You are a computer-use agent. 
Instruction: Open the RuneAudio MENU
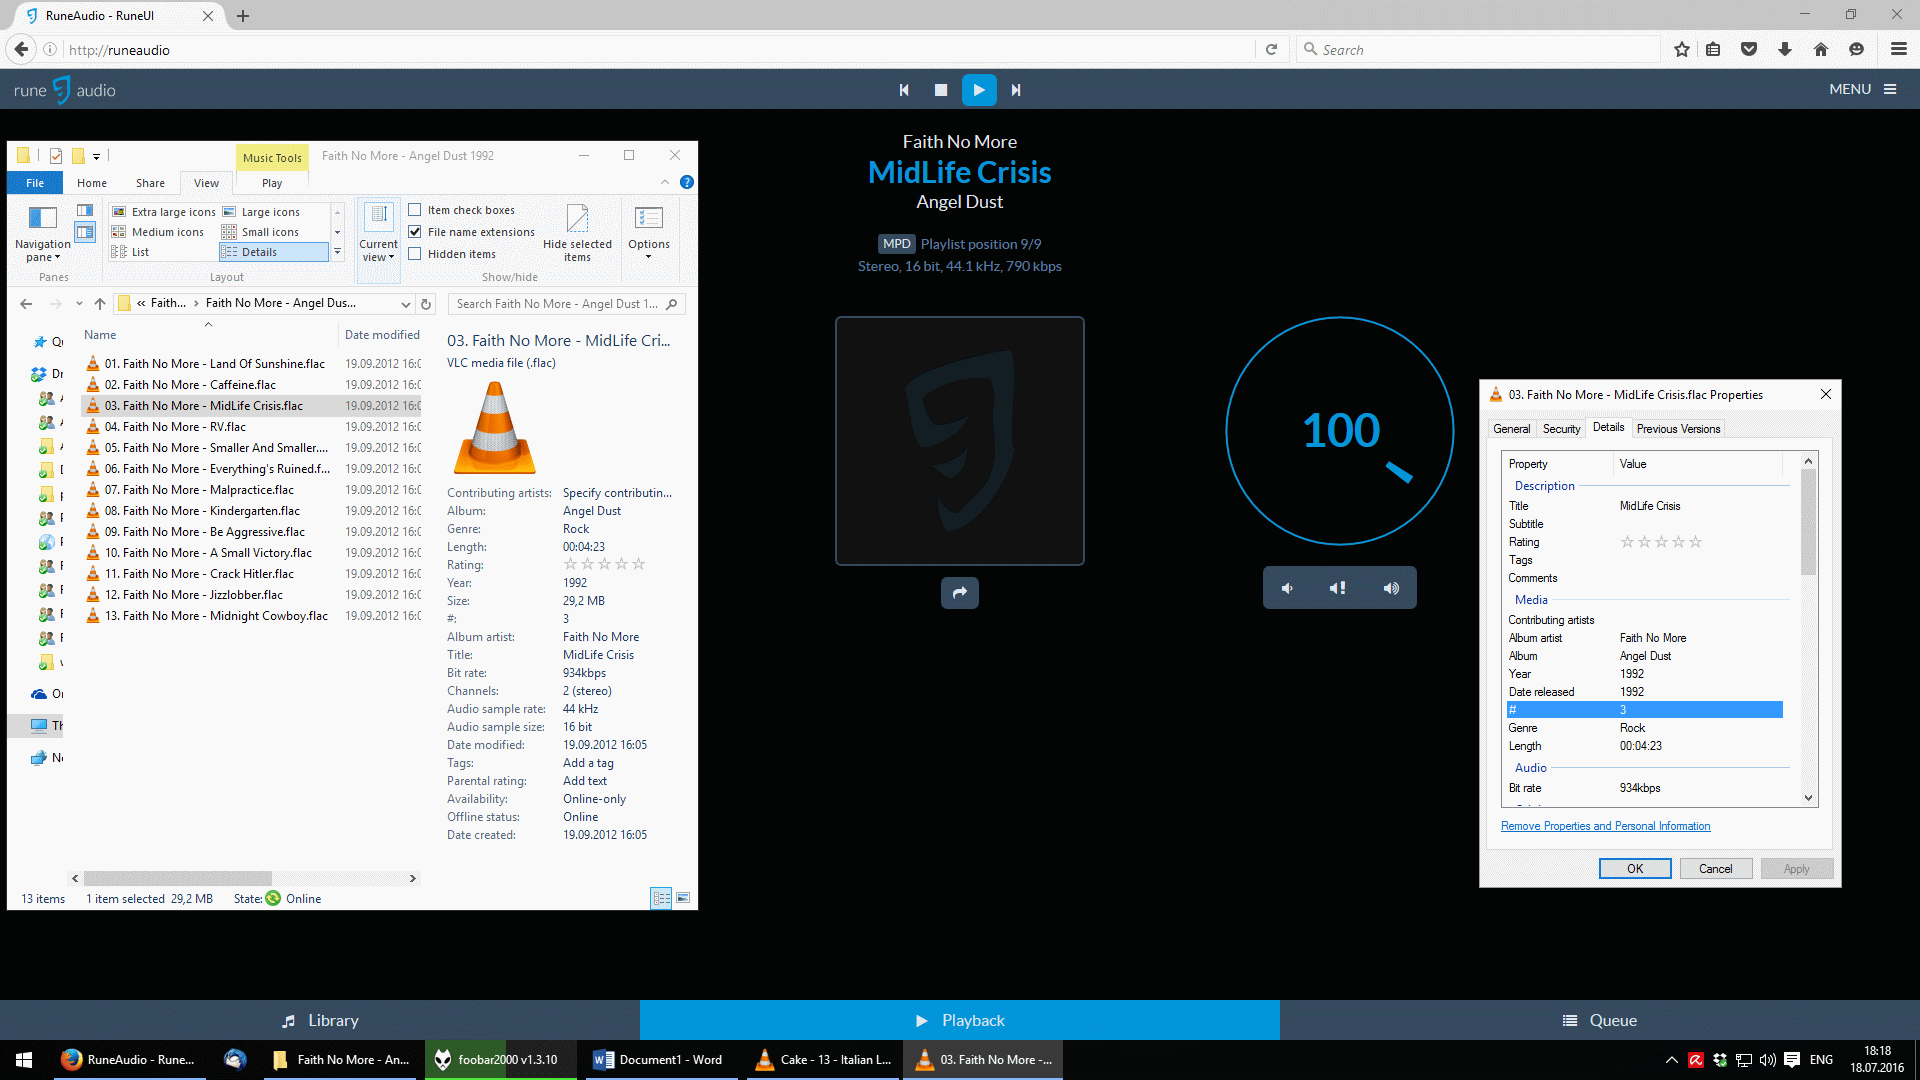1863,89
